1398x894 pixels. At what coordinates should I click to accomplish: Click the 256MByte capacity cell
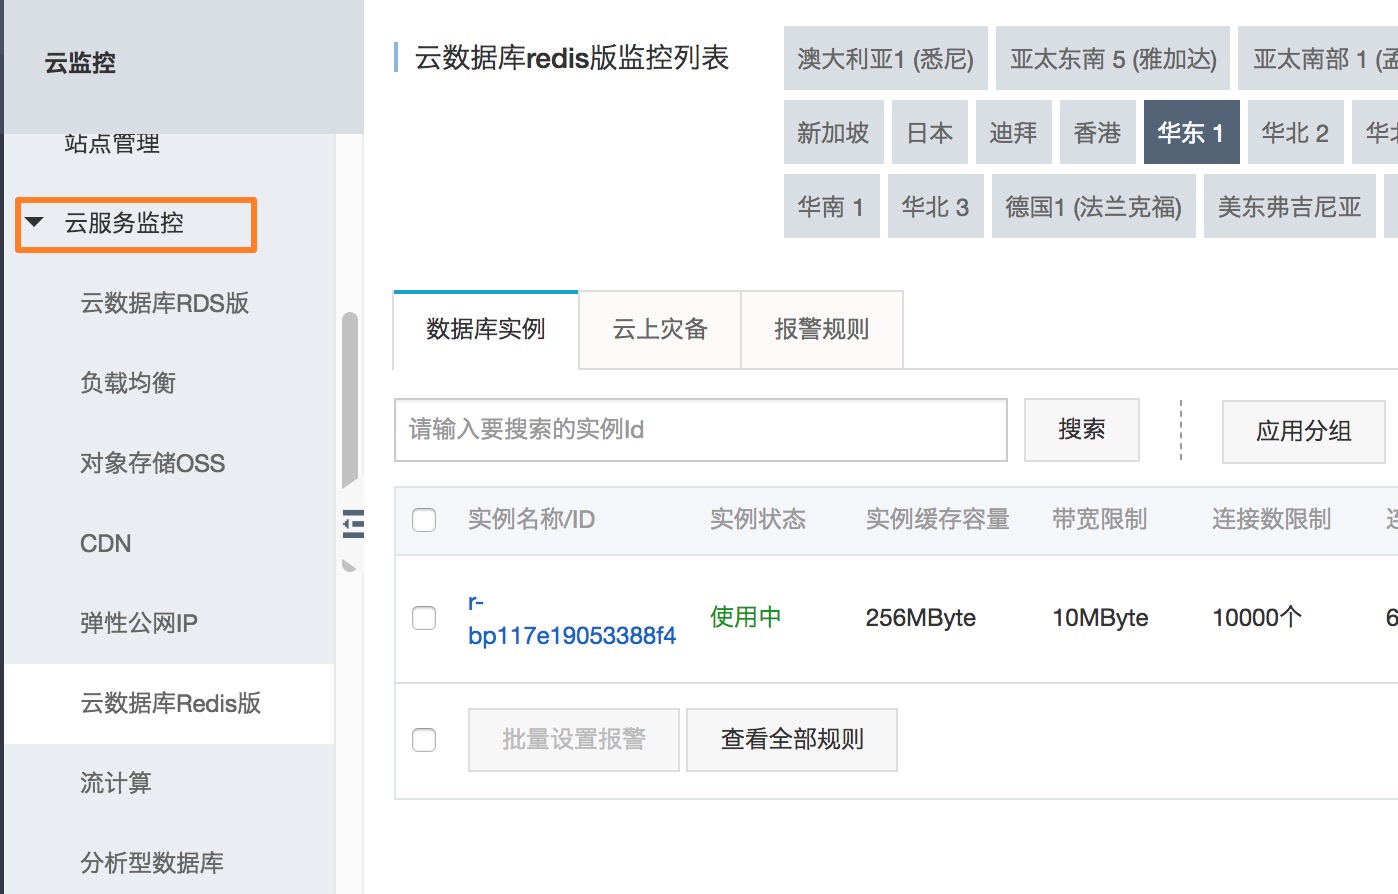coord(920,618)
